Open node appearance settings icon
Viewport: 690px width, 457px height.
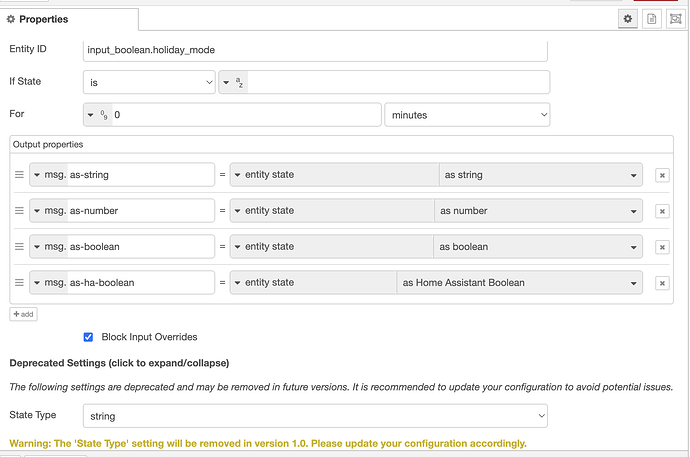[x=675, y=19]
